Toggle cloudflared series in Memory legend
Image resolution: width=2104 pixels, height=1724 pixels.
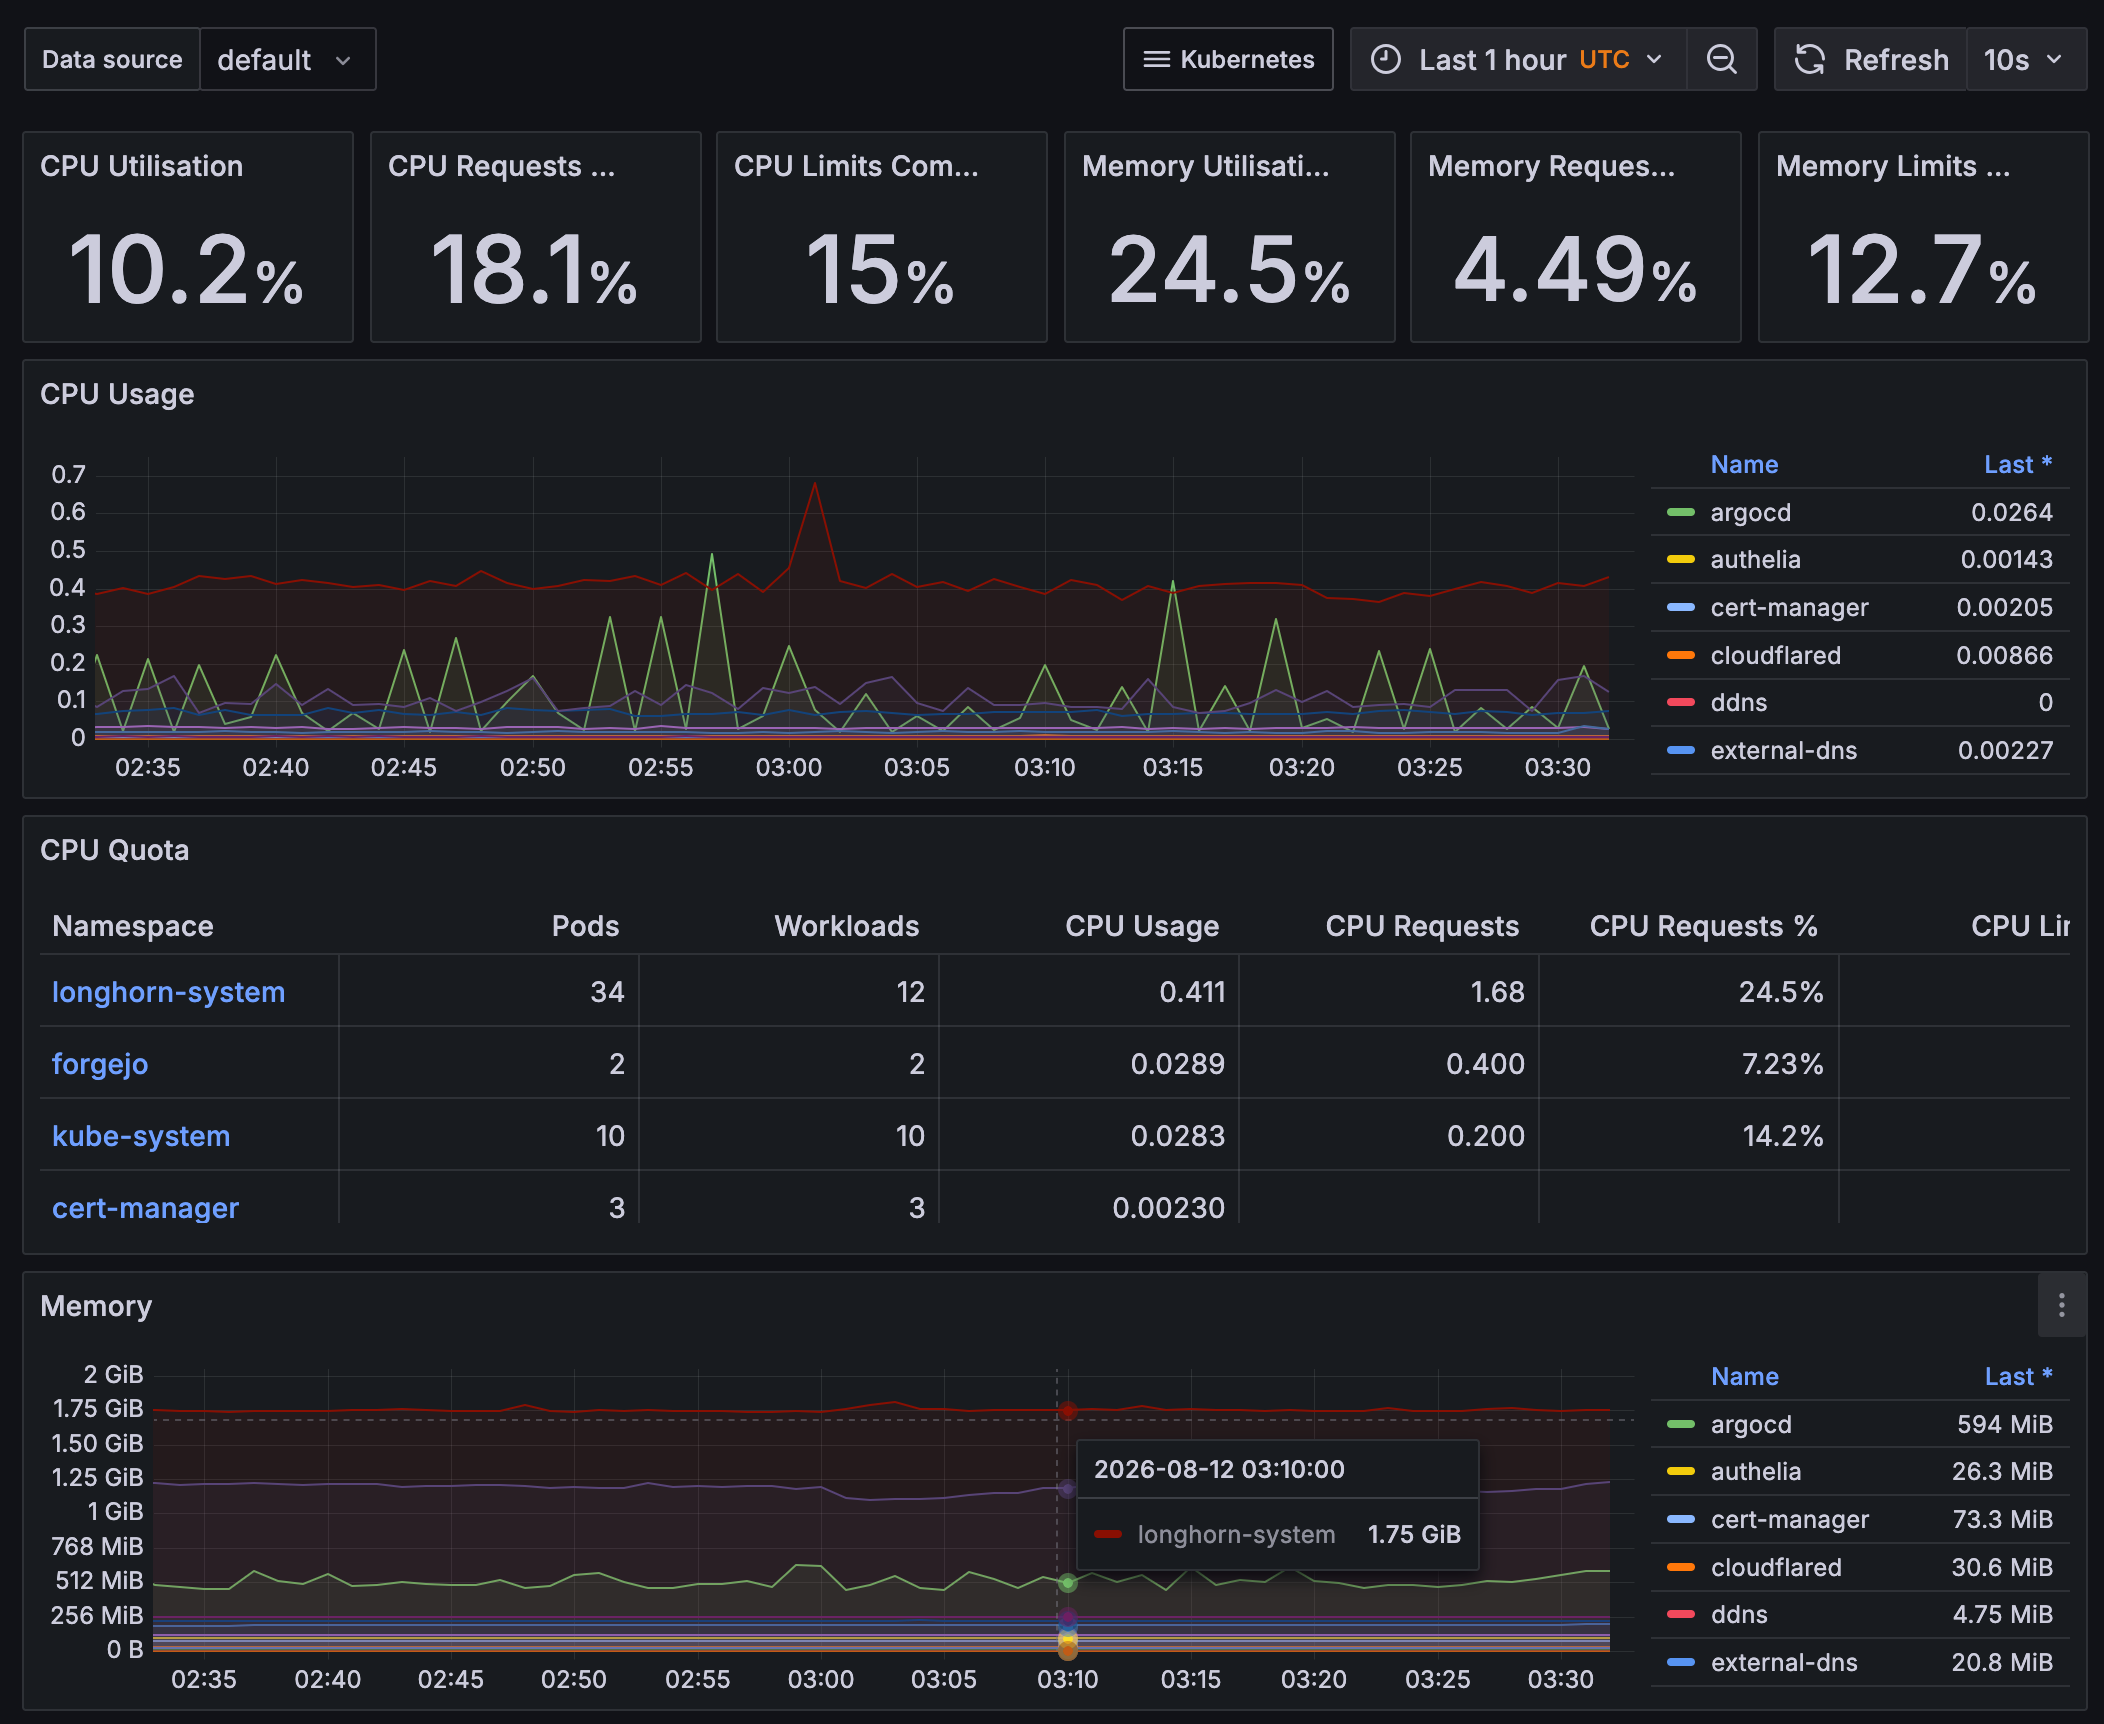1775,1568
